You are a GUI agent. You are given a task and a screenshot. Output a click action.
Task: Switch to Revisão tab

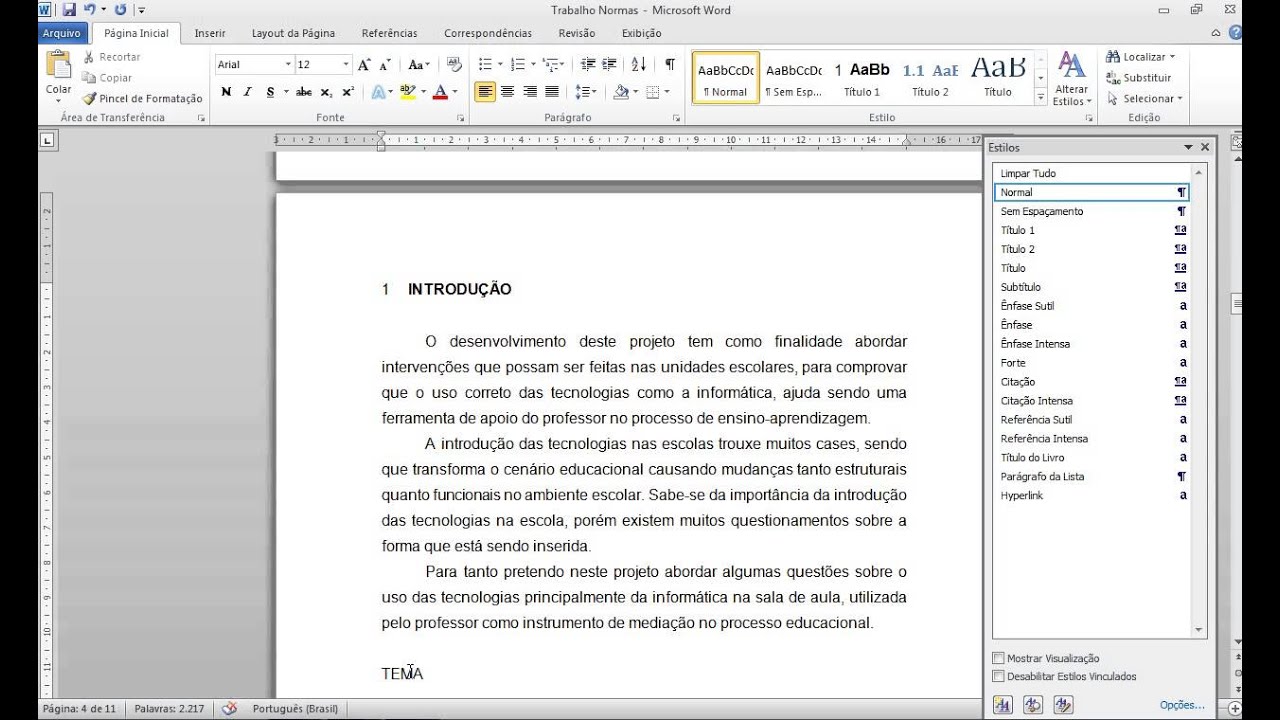577,33
